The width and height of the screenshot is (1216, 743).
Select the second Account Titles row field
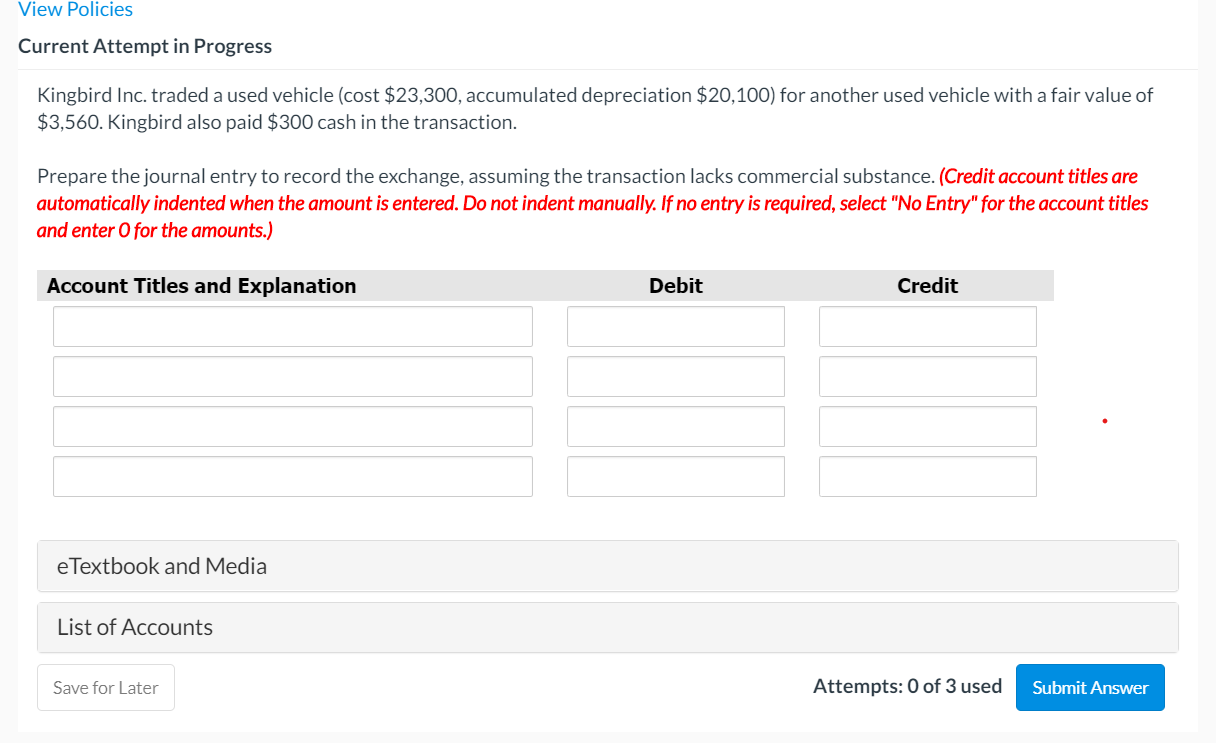[292, 376]
